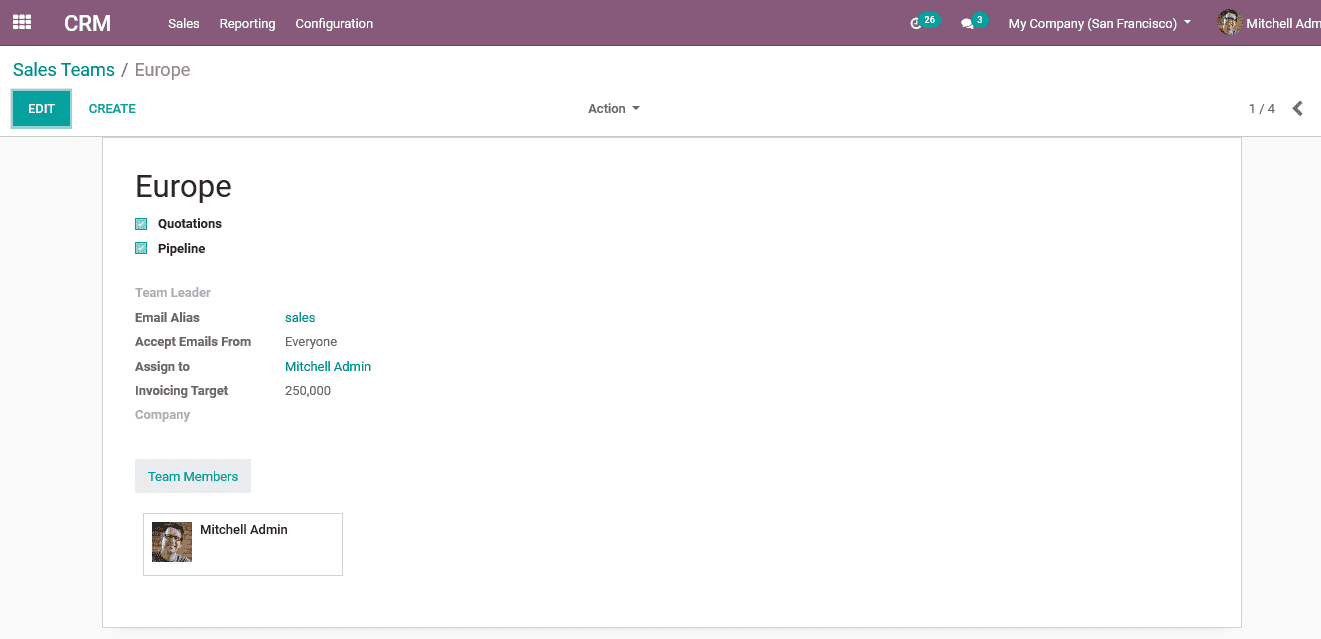The image size is (1321, 639).
Task: Open the Mitchell Admin Assign to link
Action: tap(328, 367)
